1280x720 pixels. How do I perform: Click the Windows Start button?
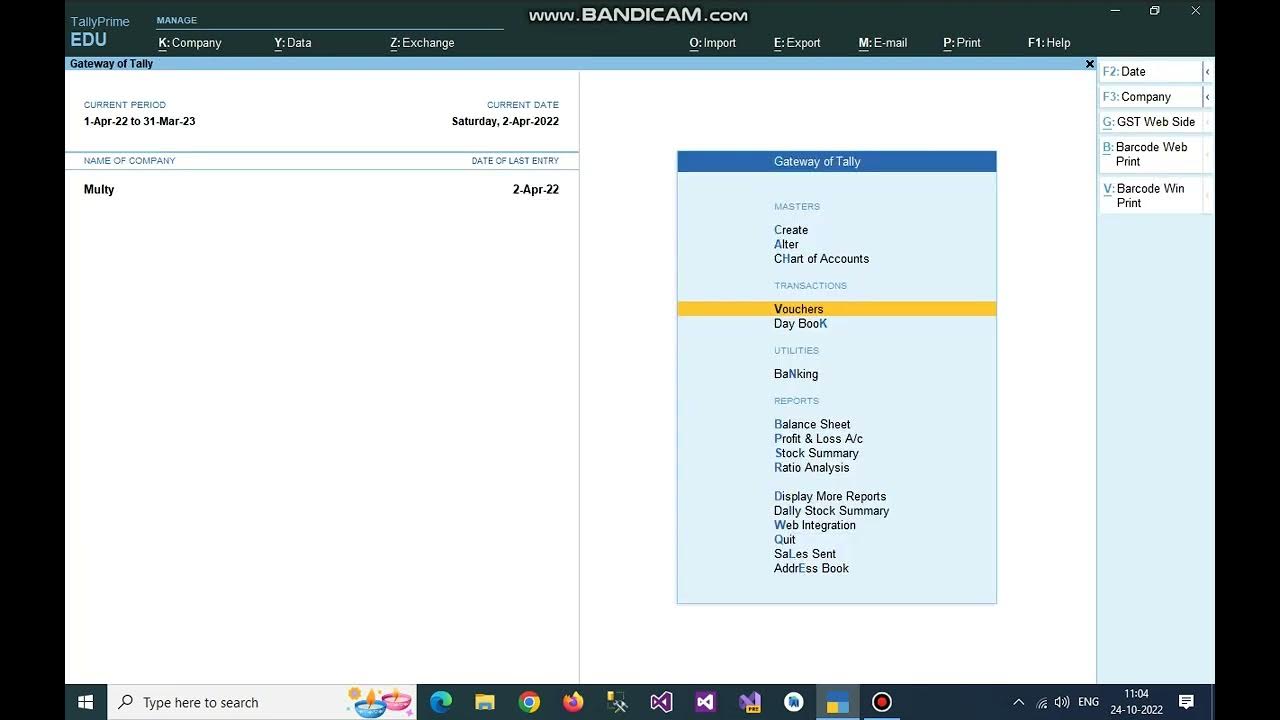[x=86, y=702]
